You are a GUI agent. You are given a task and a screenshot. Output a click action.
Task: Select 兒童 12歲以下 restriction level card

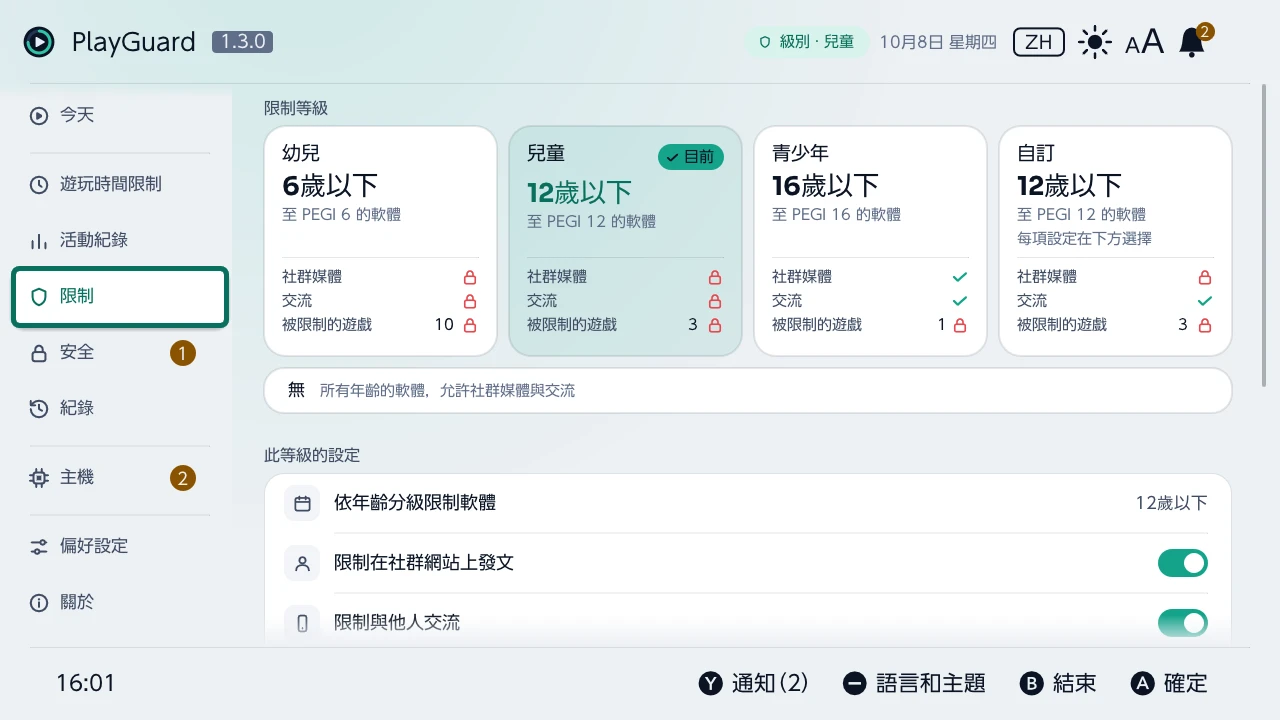click(625, 241)
